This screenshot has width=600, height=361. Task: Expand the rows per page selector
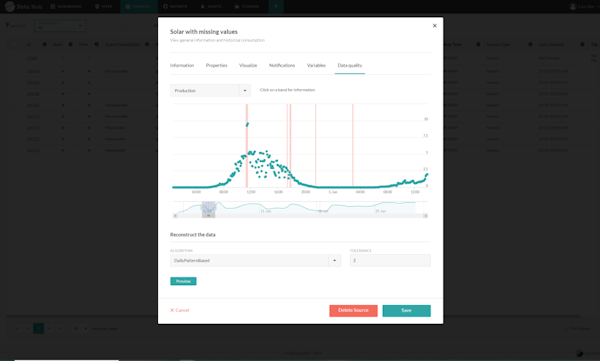tap(80, 328)
